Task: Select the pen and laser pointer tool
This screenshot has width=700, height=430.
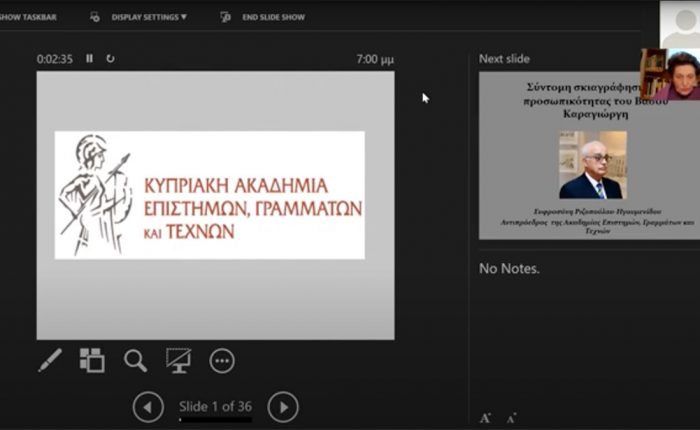Action: click(50, 360)
